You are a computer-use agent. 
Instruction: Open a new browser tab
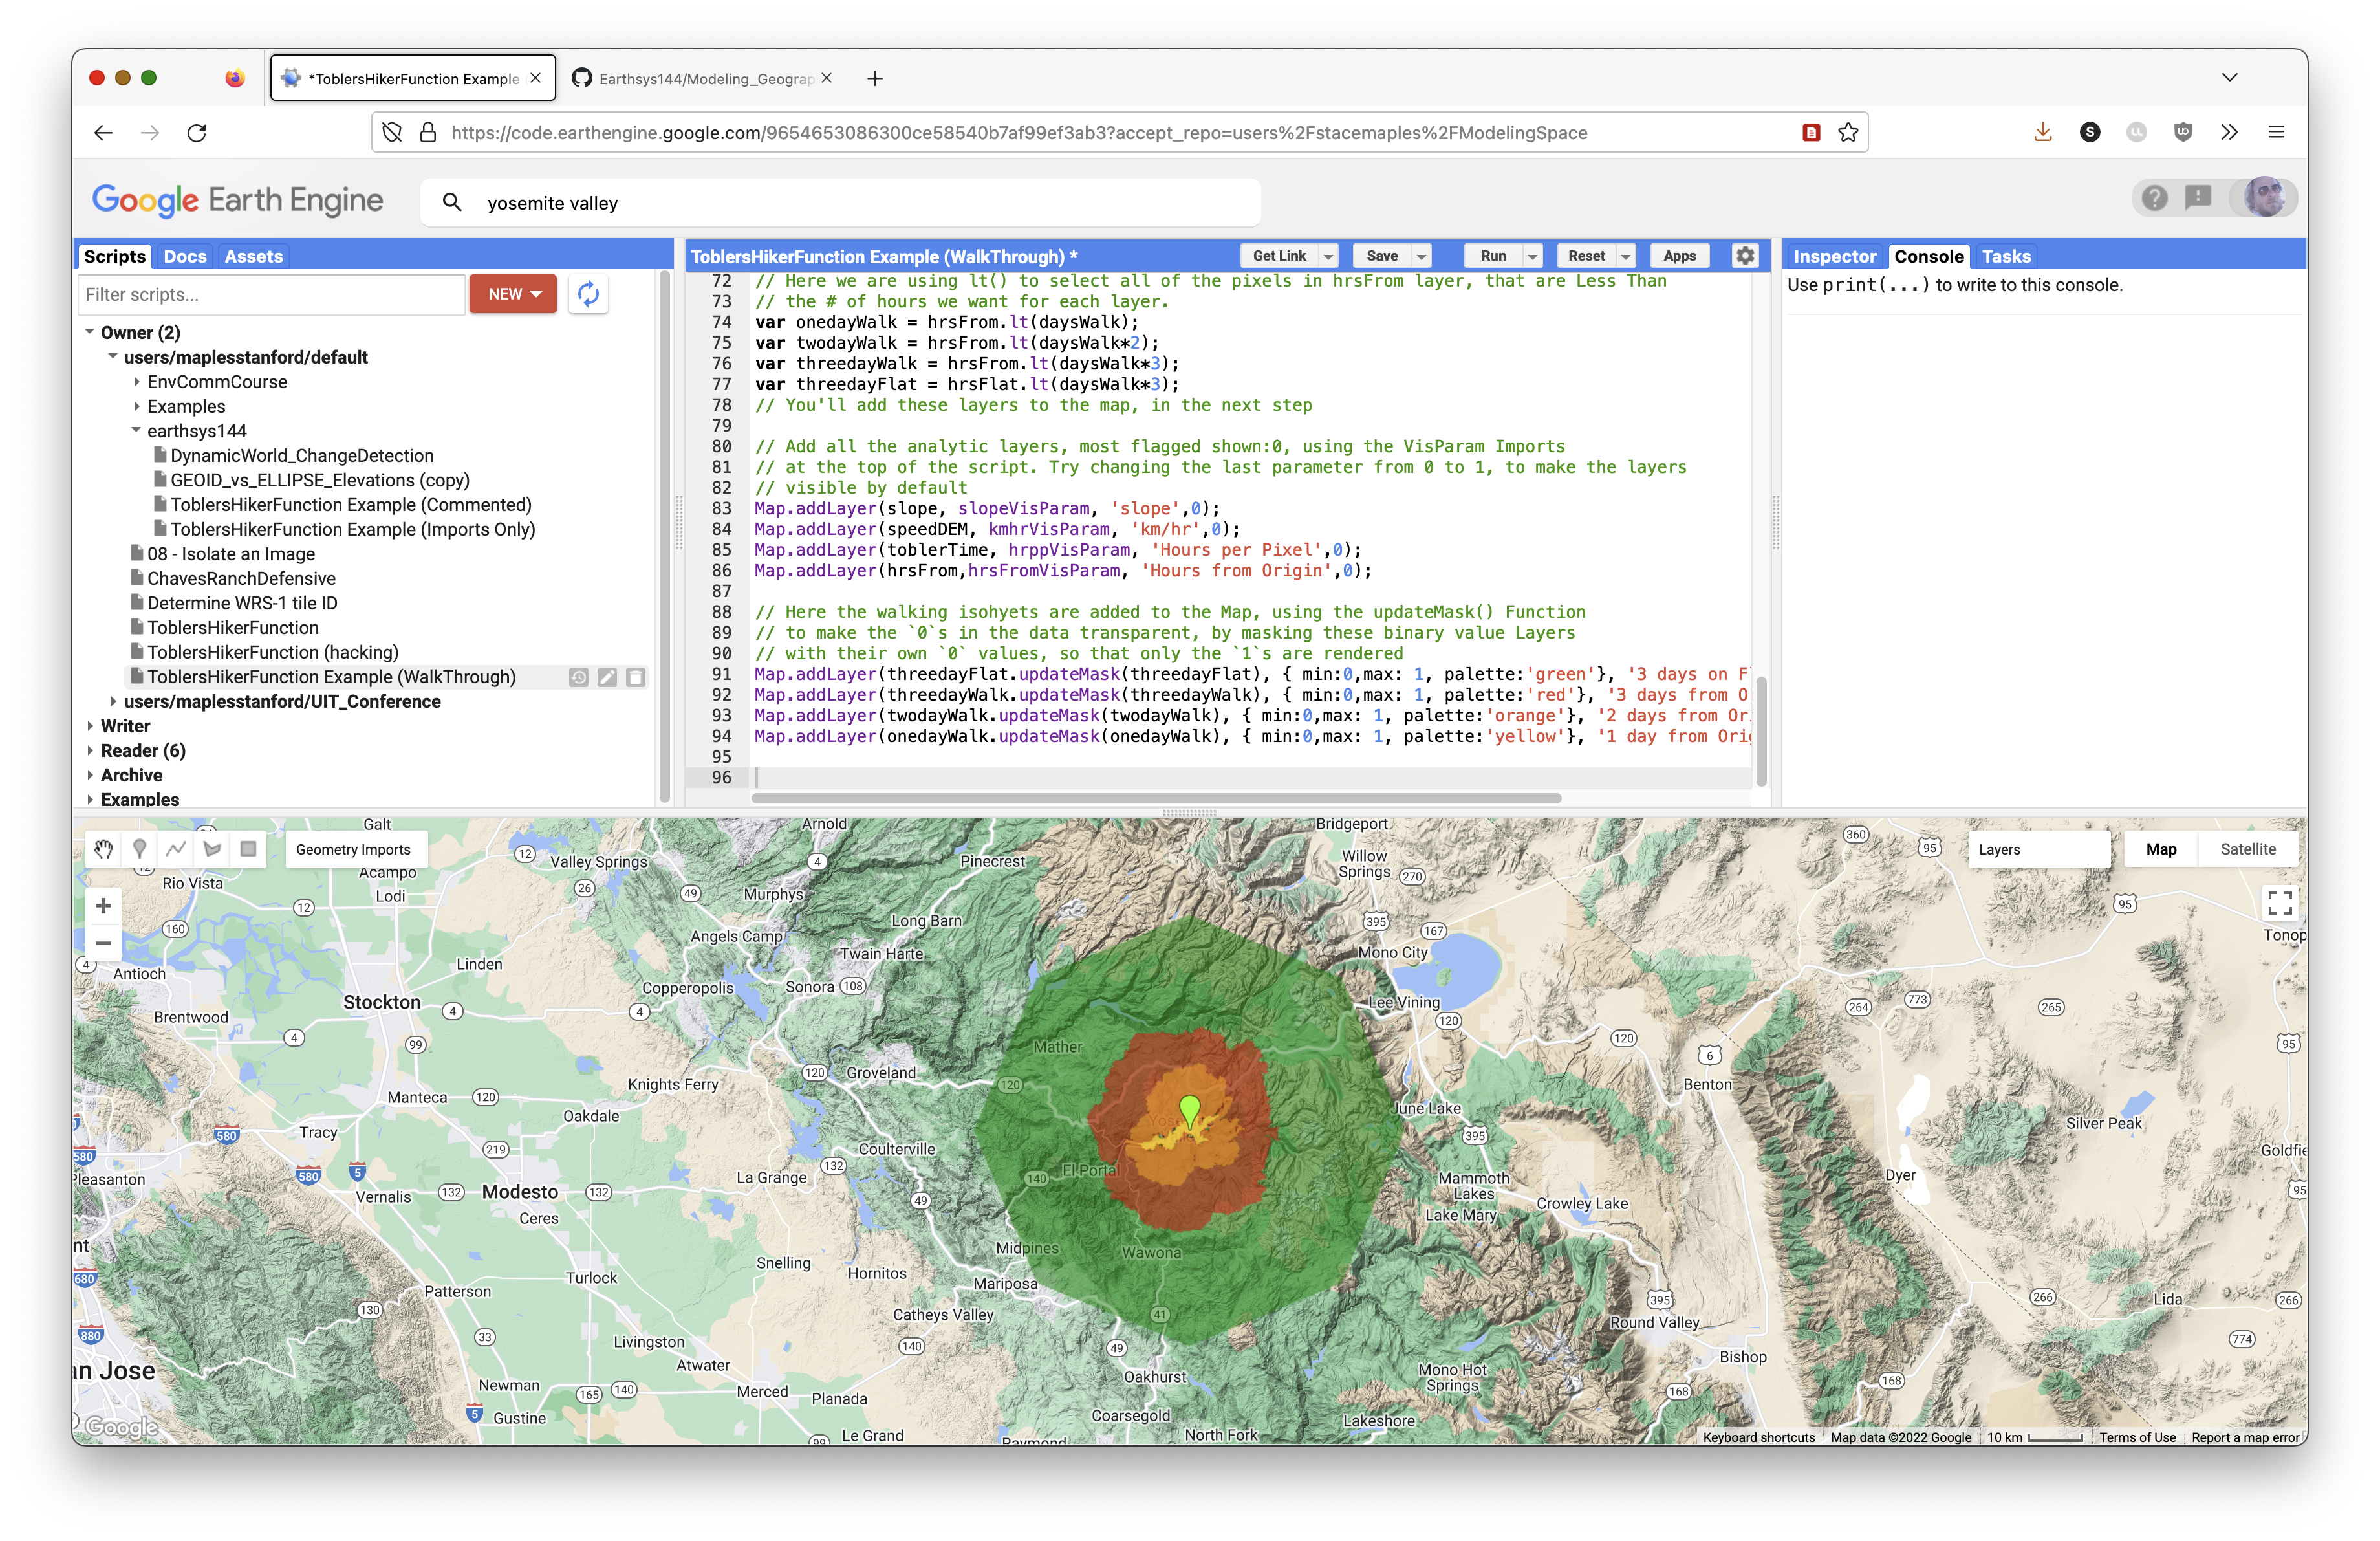875,78
